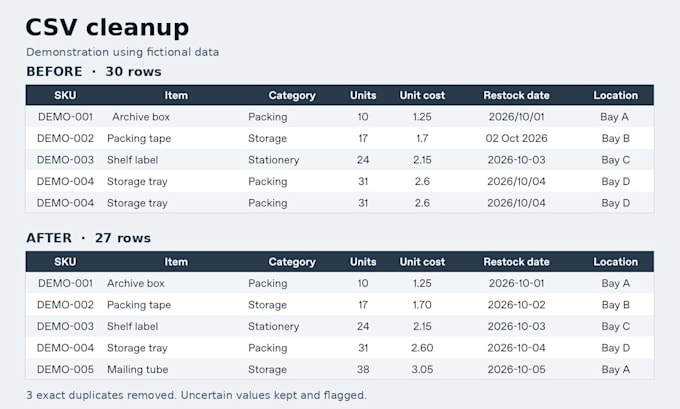680x409 pixels.
Task: Click the Location header in the AFTER table
Action: (615, 262)
